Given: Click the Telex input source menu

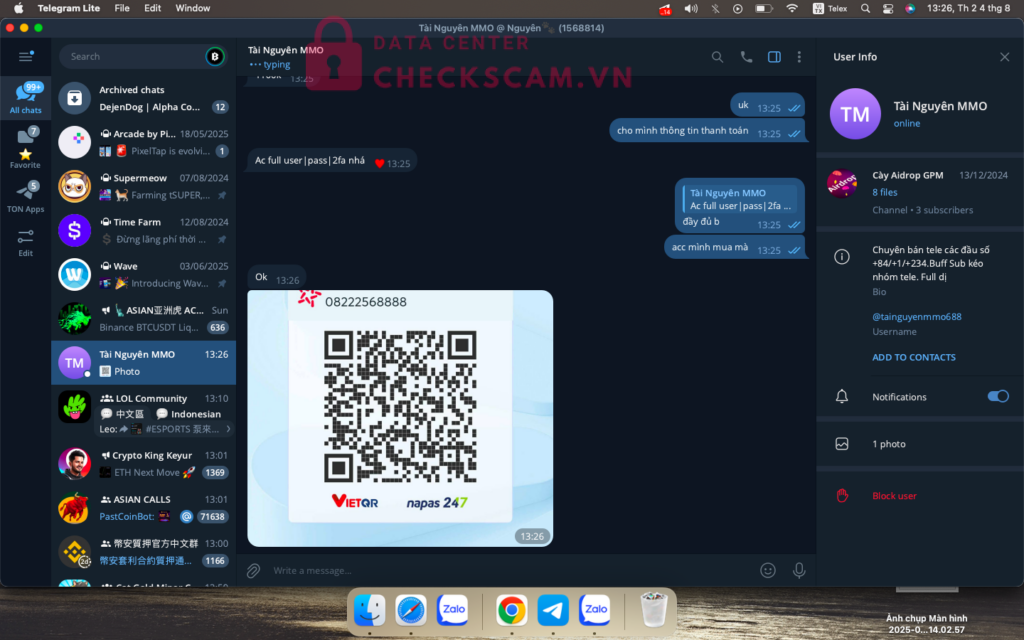Looking at the screenshot, I should pyautogui.click(x=830, y=8).
